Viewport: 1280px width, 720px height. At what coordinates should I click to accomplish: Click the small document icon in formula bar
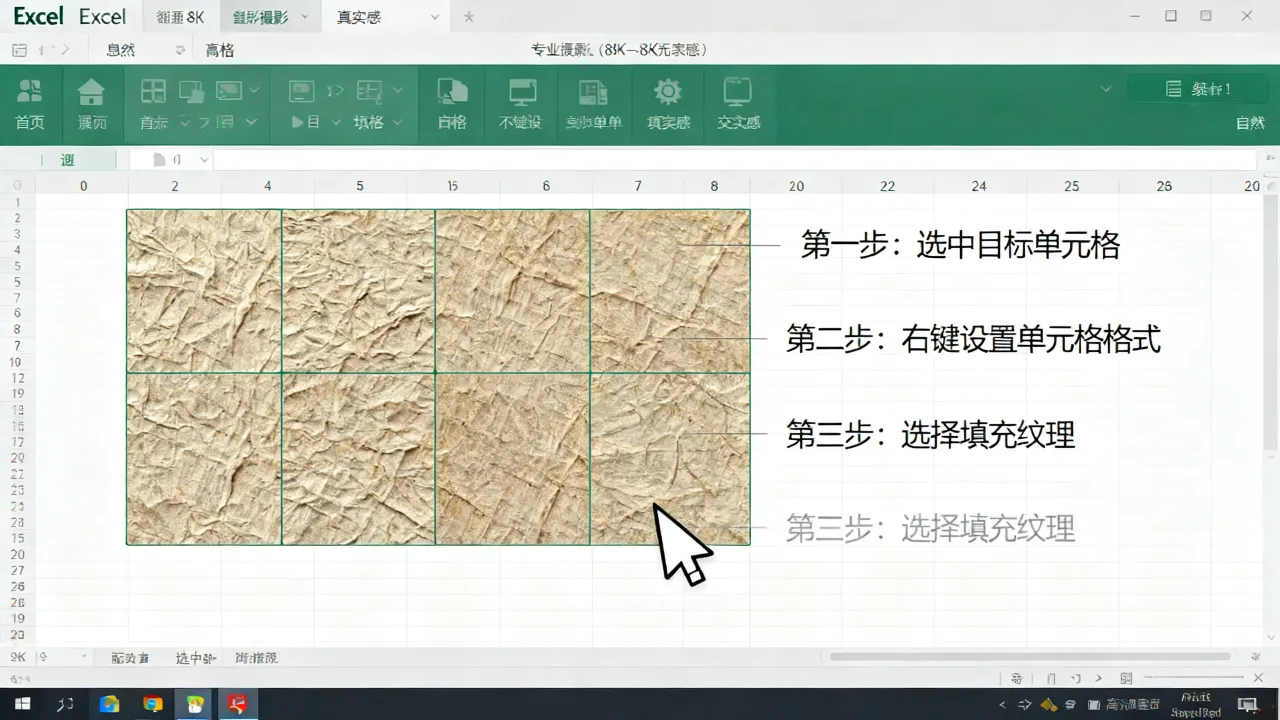point(159,160)
